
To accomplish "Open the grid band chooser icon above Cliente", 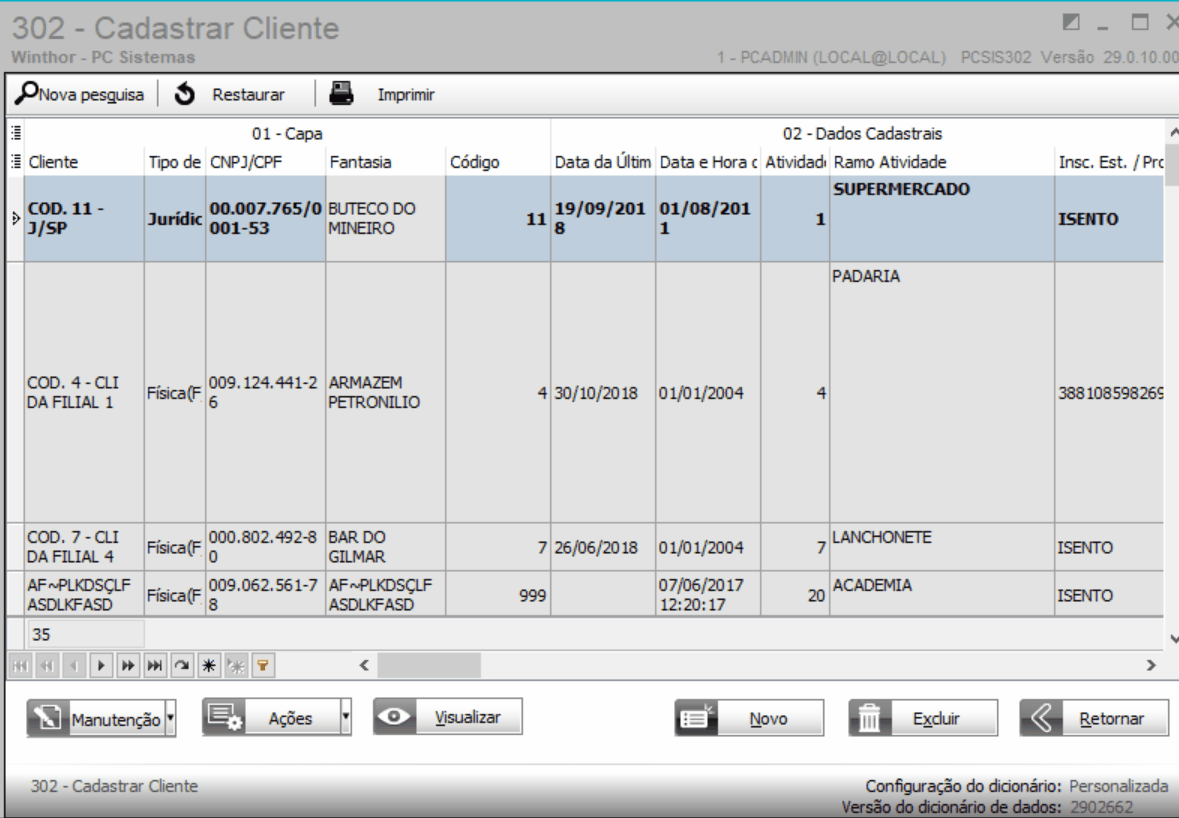I will [16, 133].
